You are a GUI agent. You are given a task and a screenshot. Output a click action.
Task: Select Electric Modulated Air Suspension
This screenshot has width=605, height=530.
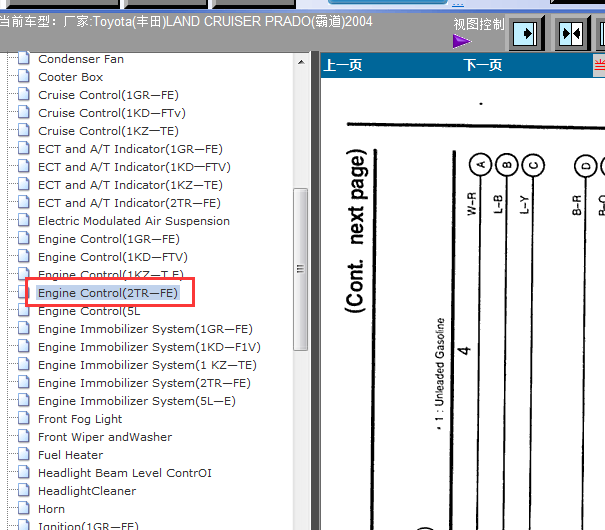[x=134, y=221]
